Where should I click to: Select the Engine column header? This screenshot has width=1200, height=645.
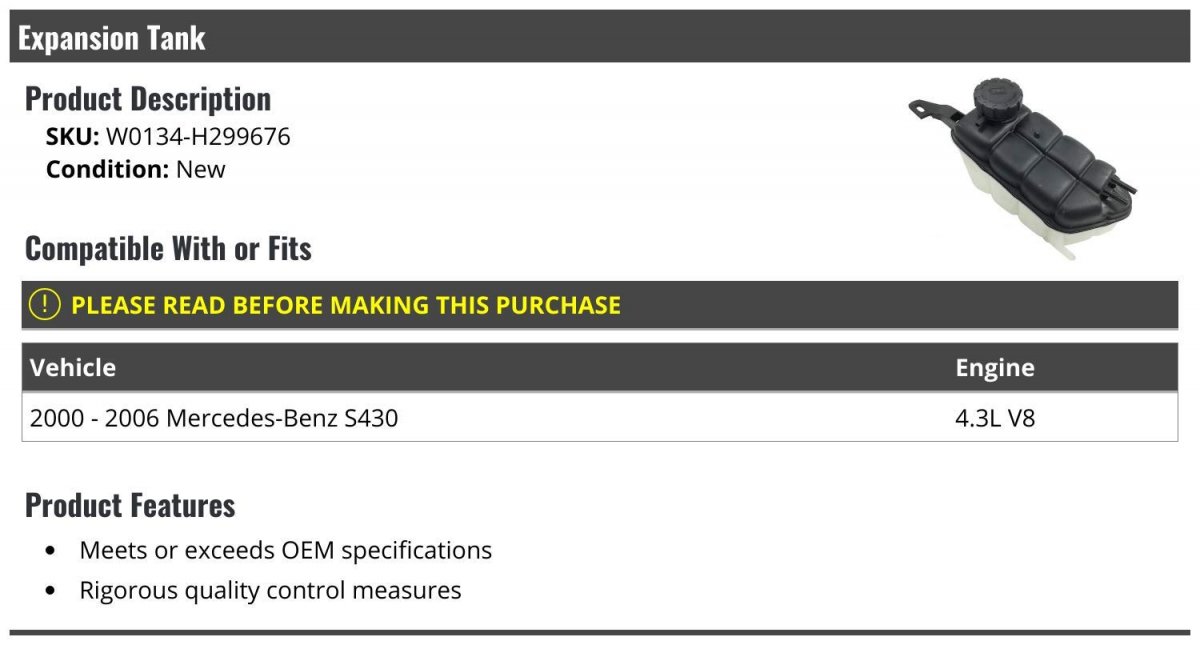pyautogui.click(x=995, y=368)
